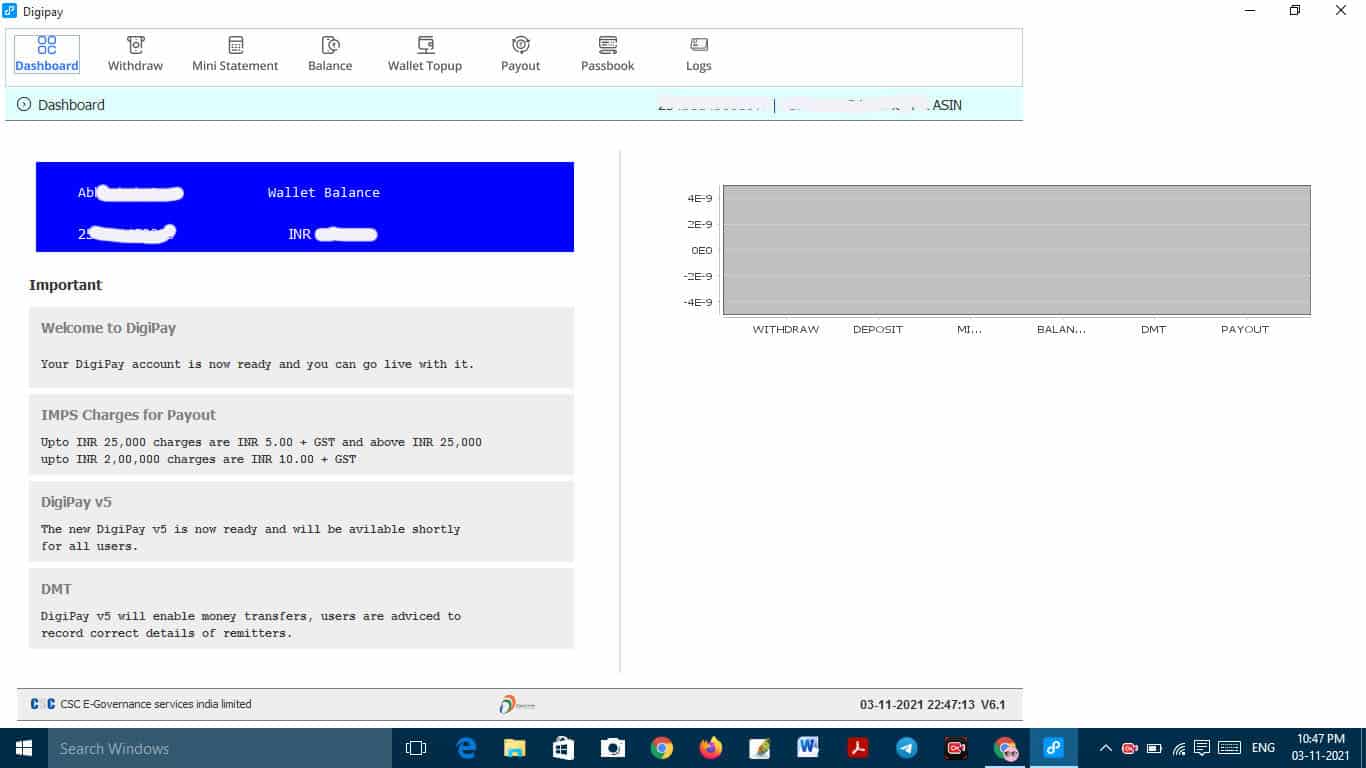Click the Important heading
1366x768 pixels.
[x=66, y=285]
